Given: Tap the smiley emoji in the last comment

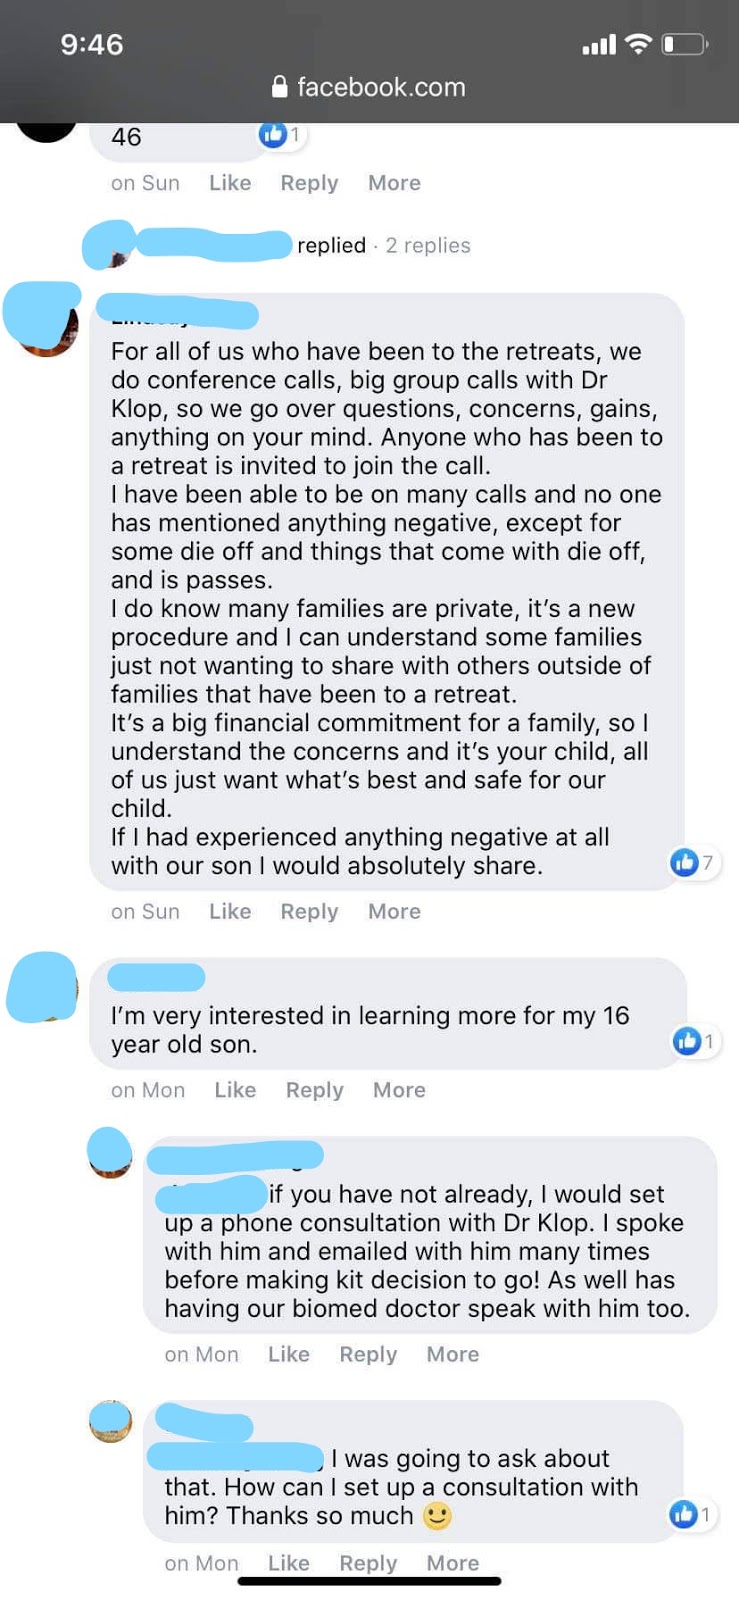Looking at the screenshot, I should click(437, 1516).
